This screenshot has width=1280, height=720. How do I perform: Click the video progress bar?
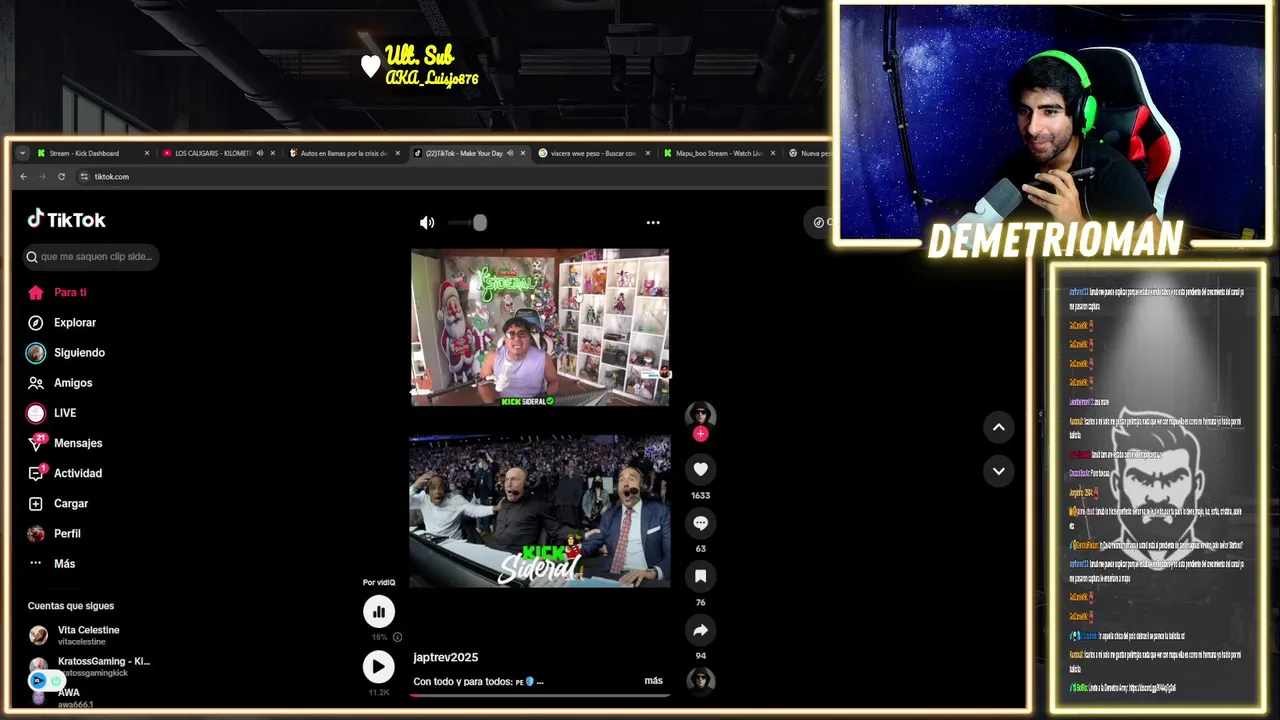click(x=540, y=695)
